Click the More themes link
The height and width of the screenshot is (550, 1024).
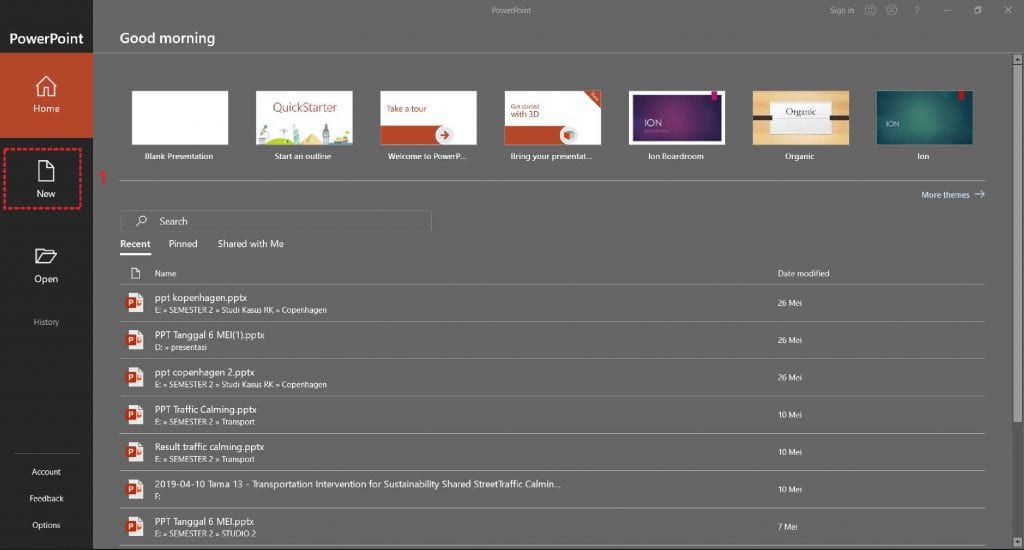click(952, 195)
